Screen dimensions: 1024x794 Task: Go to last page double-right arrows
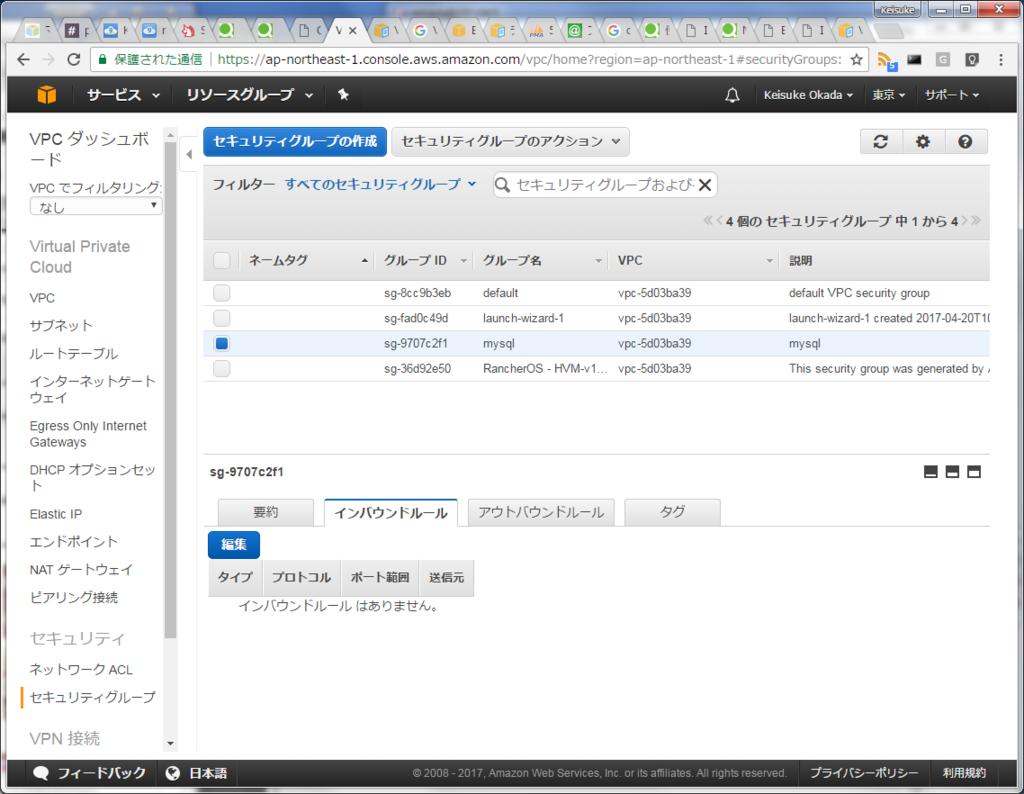click(x=976, y=221)
